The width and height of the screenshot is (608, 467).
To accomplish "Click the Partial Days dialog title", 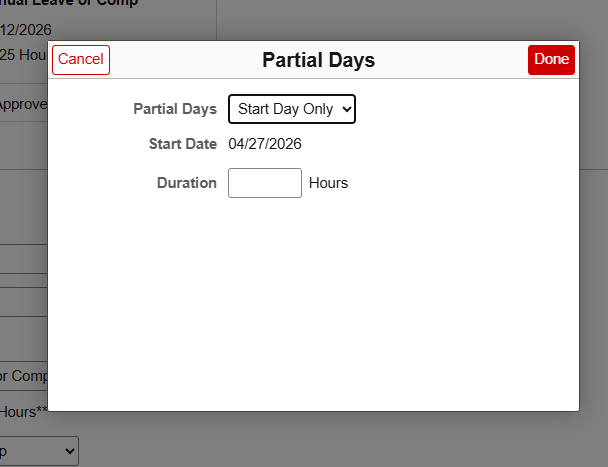I will 318,60.
